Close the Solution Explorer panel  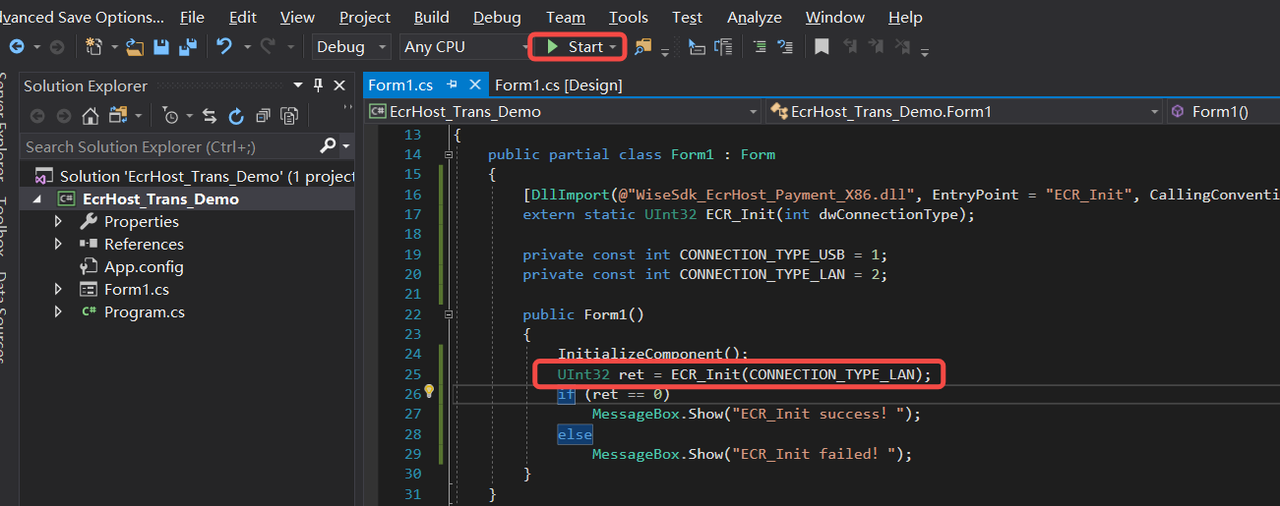click(x=340, y=86)
